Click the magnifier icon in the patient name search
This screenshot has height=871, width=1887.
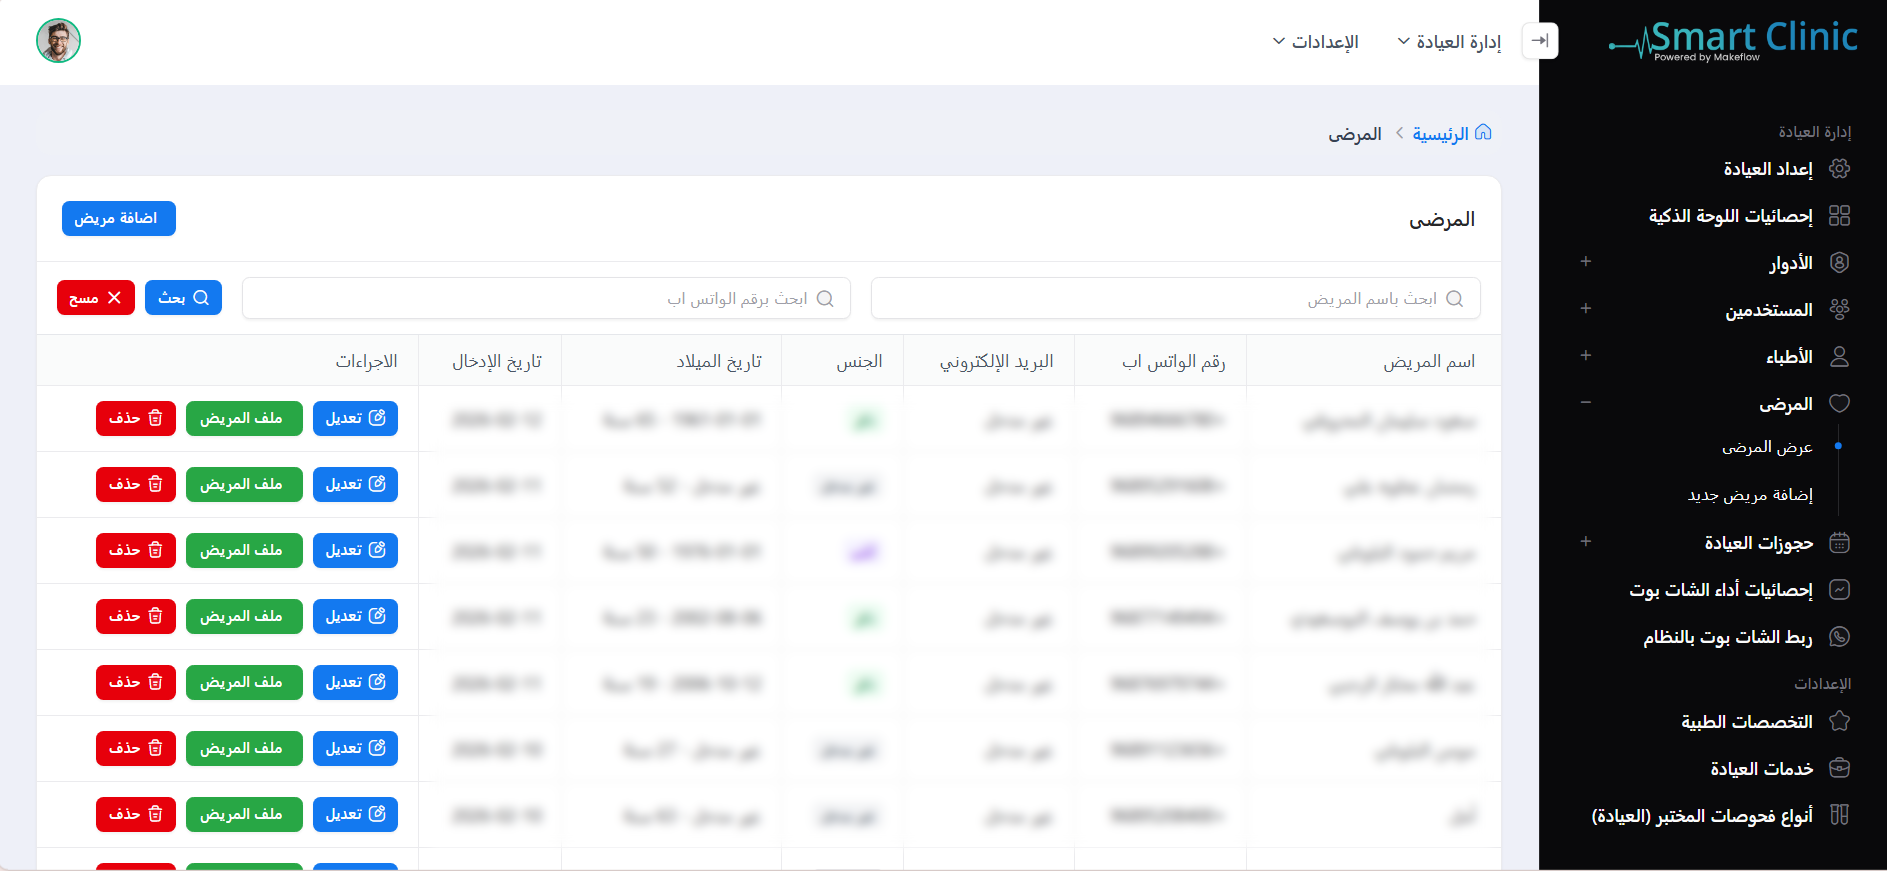[1455, 299]
